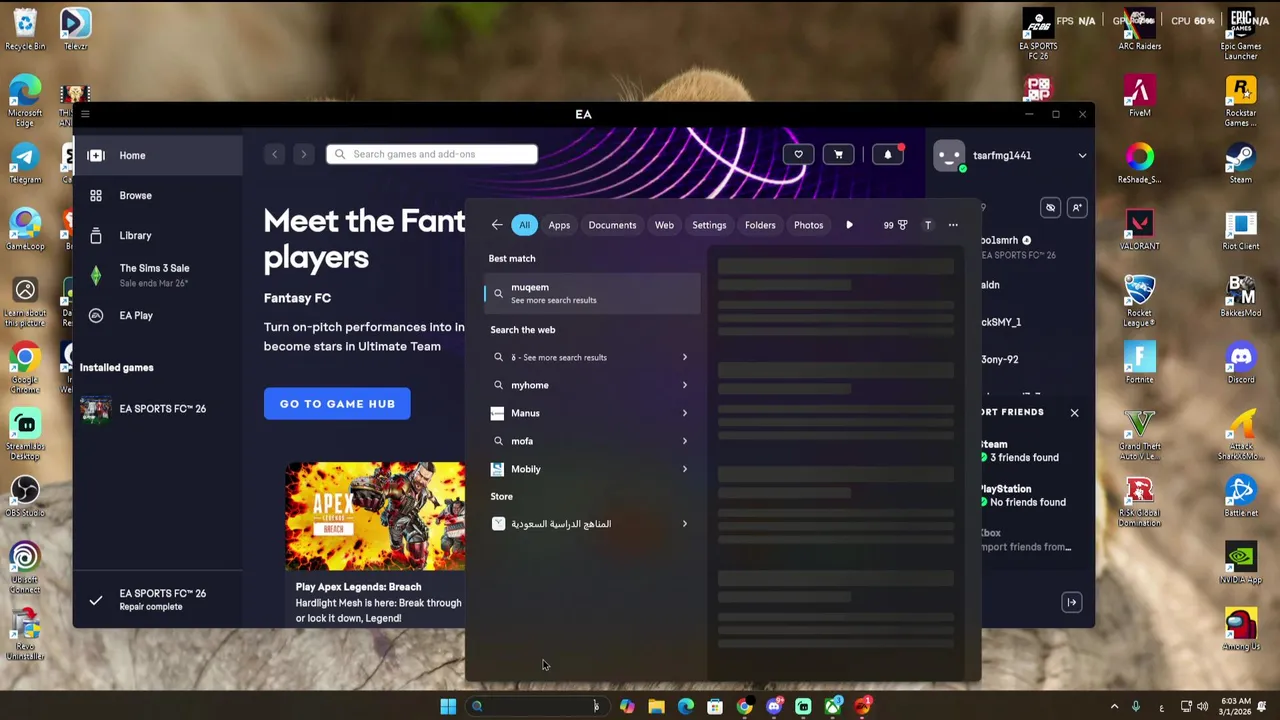Open the Apex Legends Breach thumbnail
Viewport: 1280px width, 720px height.
click(x=375, y=516)
